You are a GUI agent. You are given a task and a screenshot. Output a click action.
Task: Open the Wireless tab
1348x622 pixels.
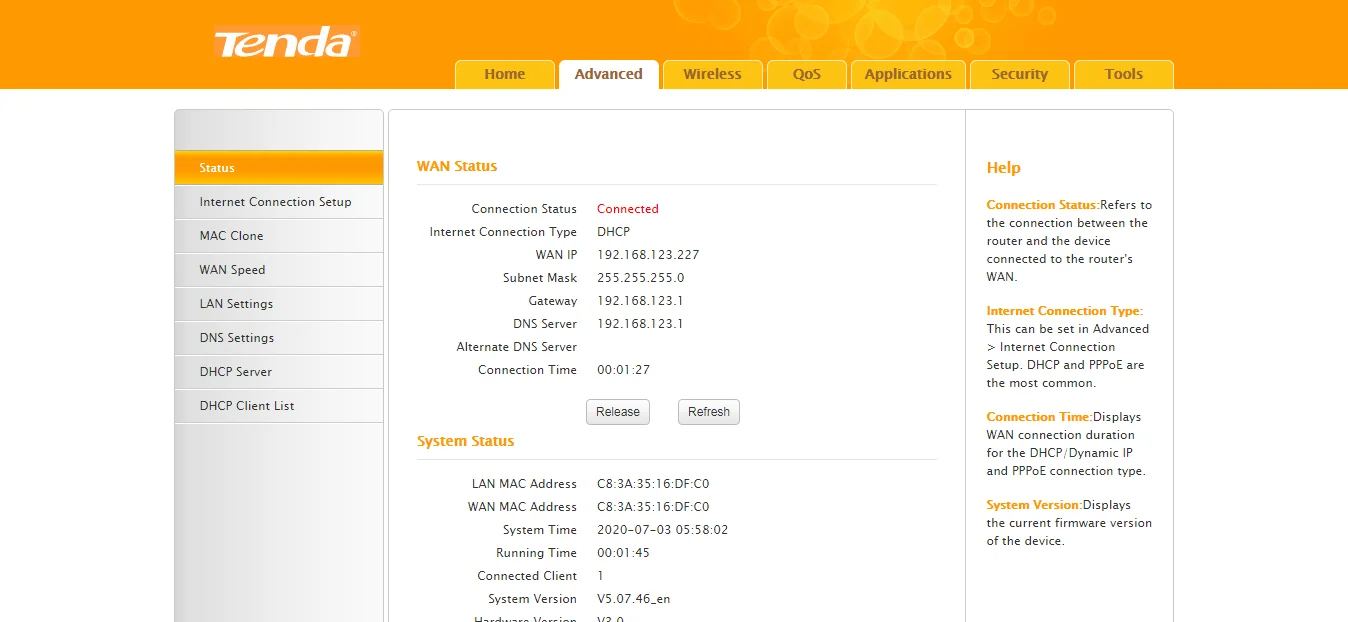pos(712,74)
